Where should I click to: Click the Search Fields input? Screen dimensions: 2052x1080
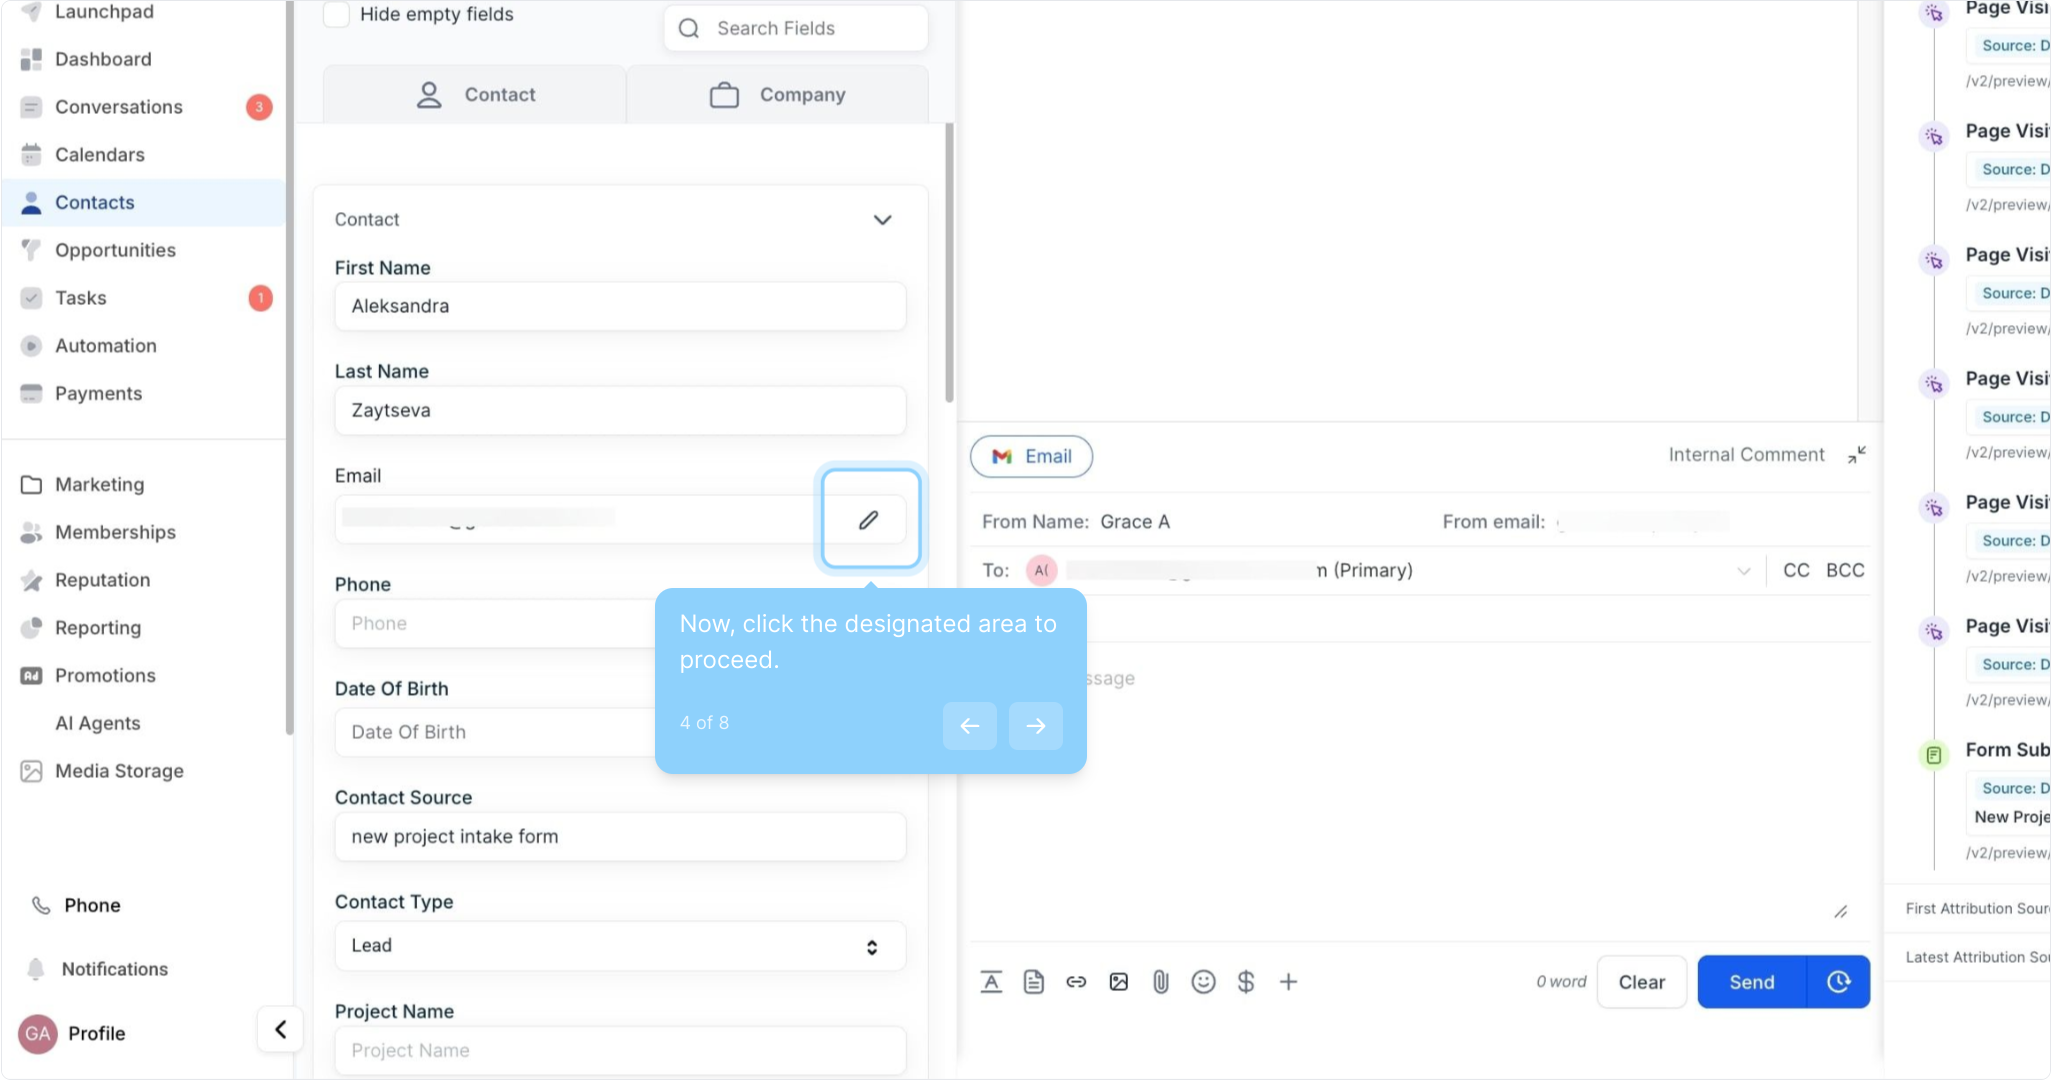click(x=796, y=28)
